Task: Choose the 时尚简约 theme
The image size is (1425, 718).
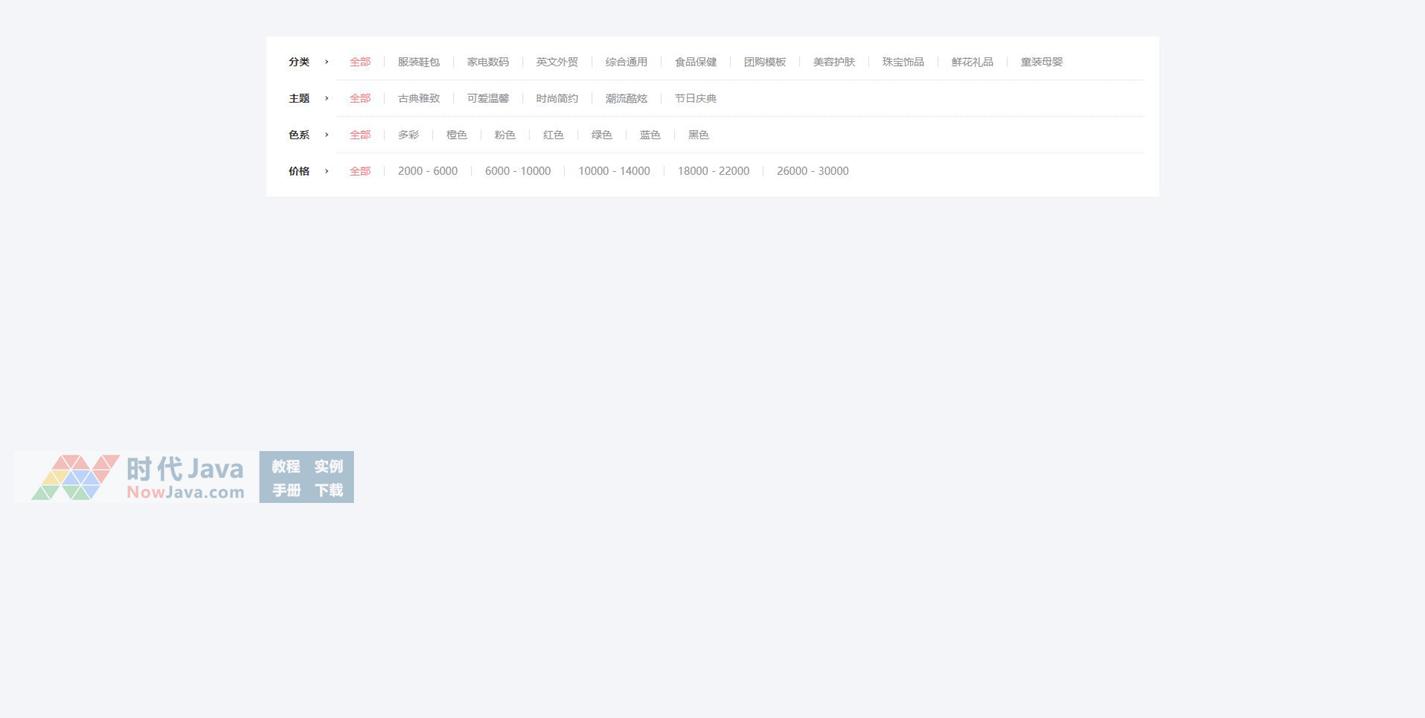Action: 556,98
